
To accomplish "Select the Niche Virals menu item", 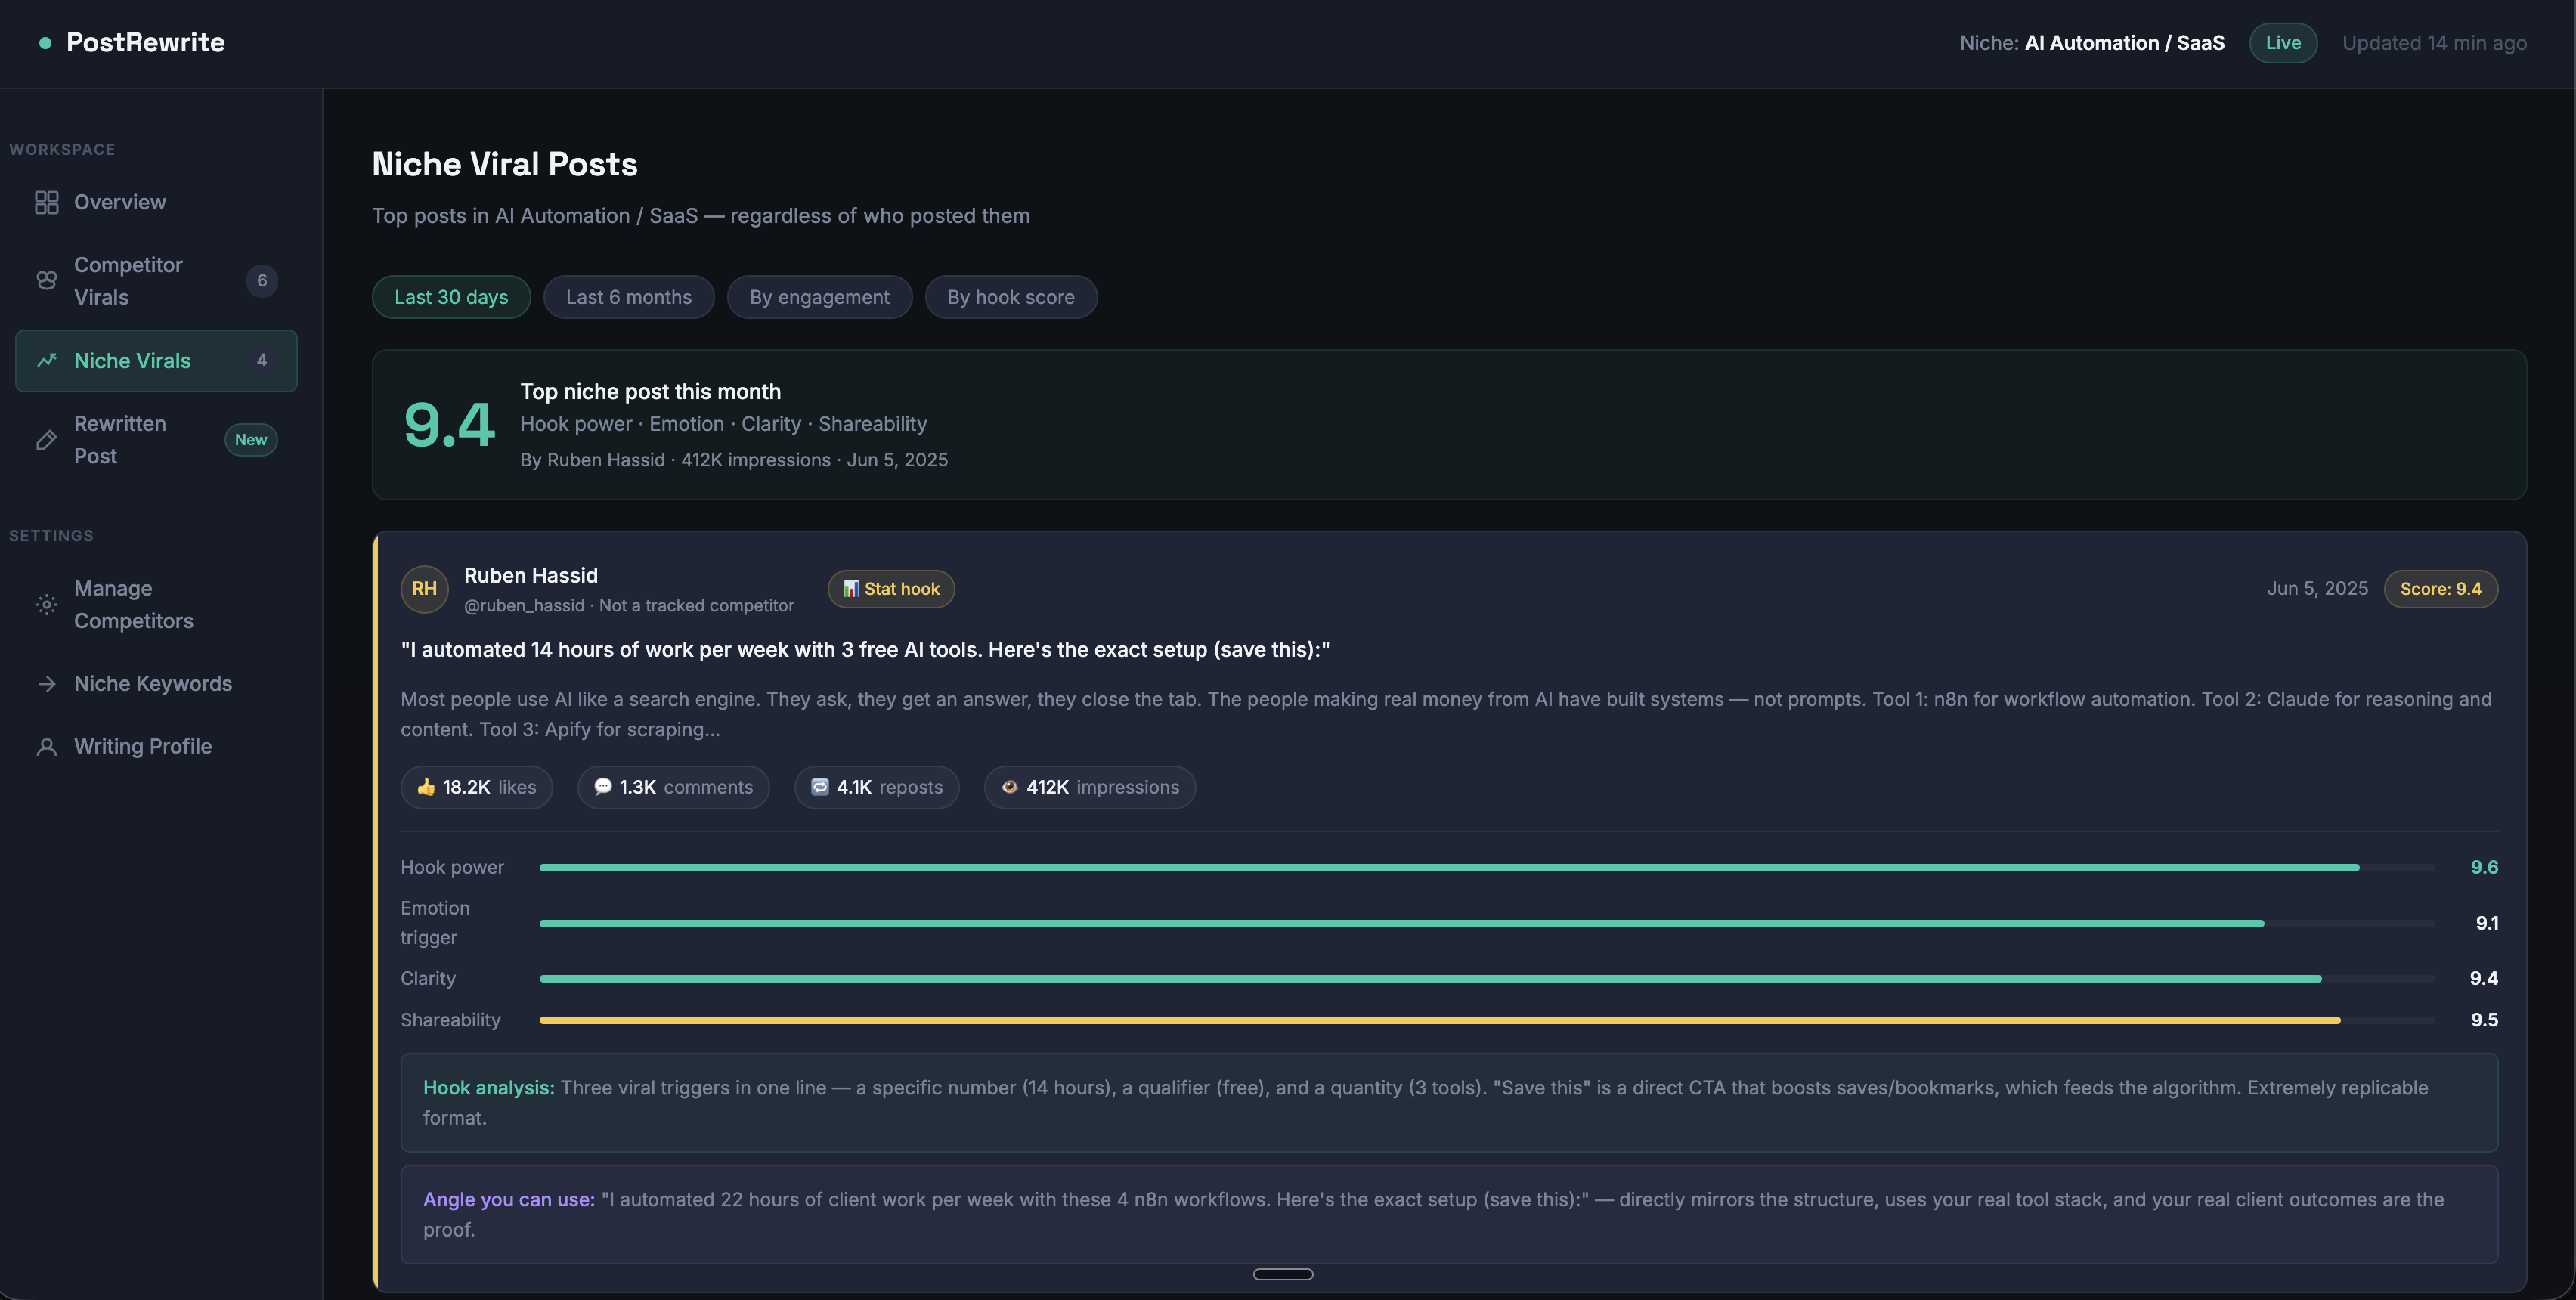I will click(156, 361).
